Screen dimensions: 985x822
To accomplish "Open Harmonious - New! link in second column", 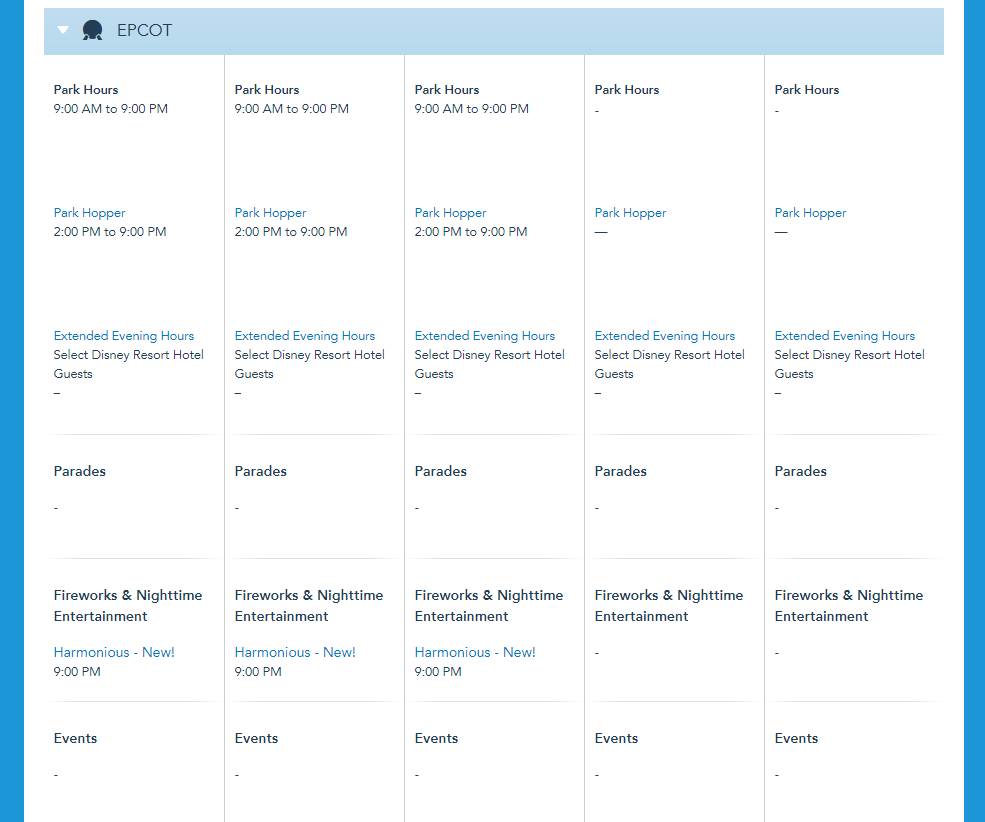I will click(295, 652).
